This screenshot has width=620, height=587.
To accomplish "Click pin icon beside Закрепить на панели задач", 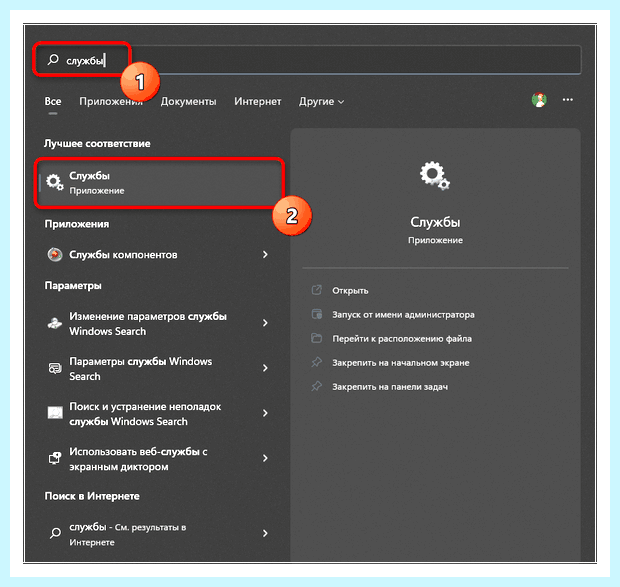I will point(317,386).
